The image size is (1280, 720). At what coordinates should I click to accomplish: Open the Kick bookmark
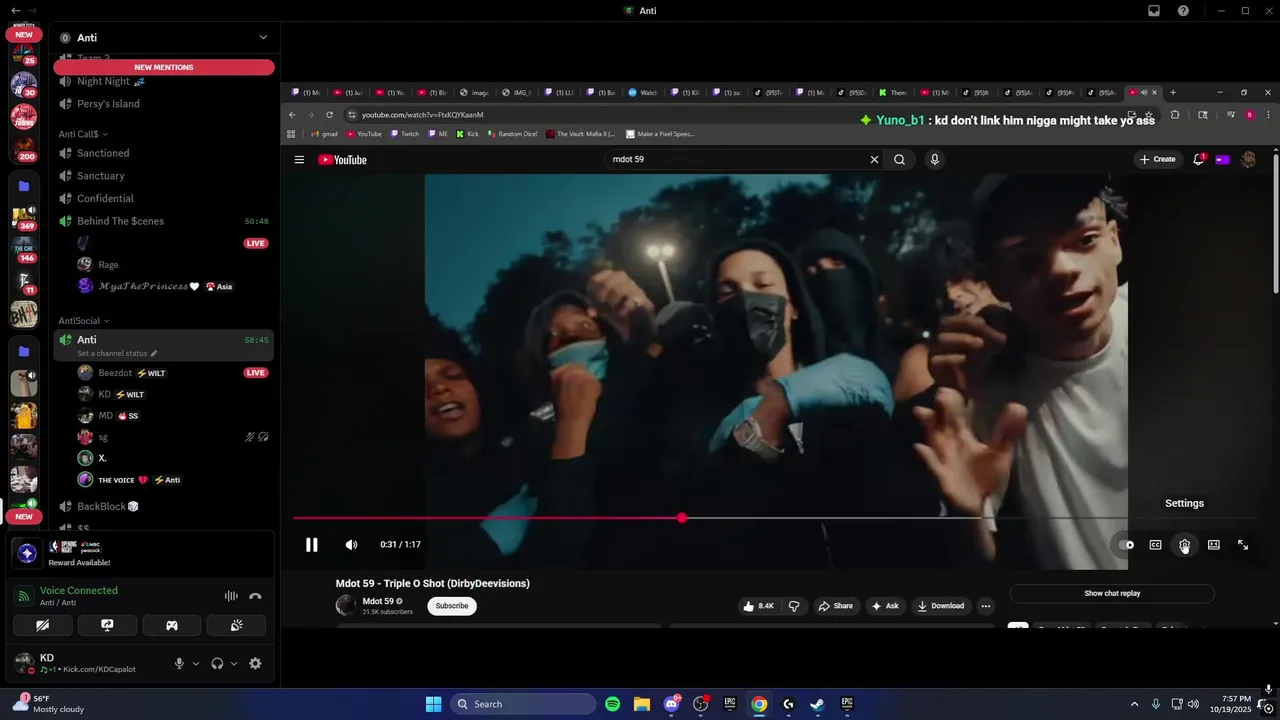(468, 134)
